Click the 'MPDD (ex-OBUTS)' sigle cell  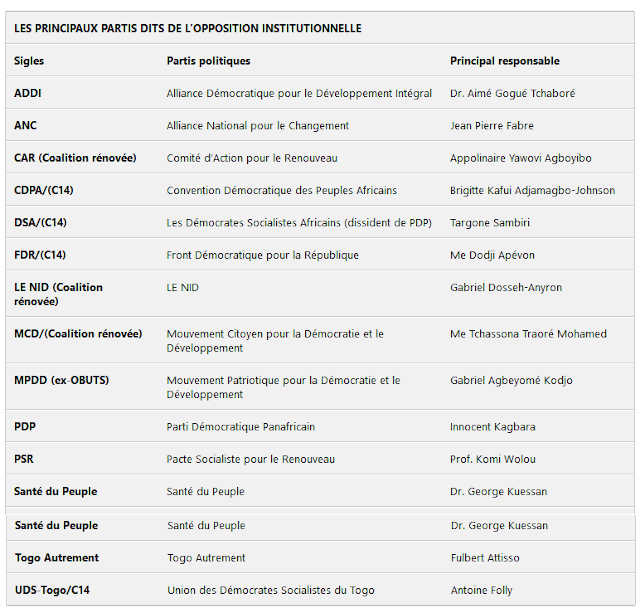[x=62, y=380]
